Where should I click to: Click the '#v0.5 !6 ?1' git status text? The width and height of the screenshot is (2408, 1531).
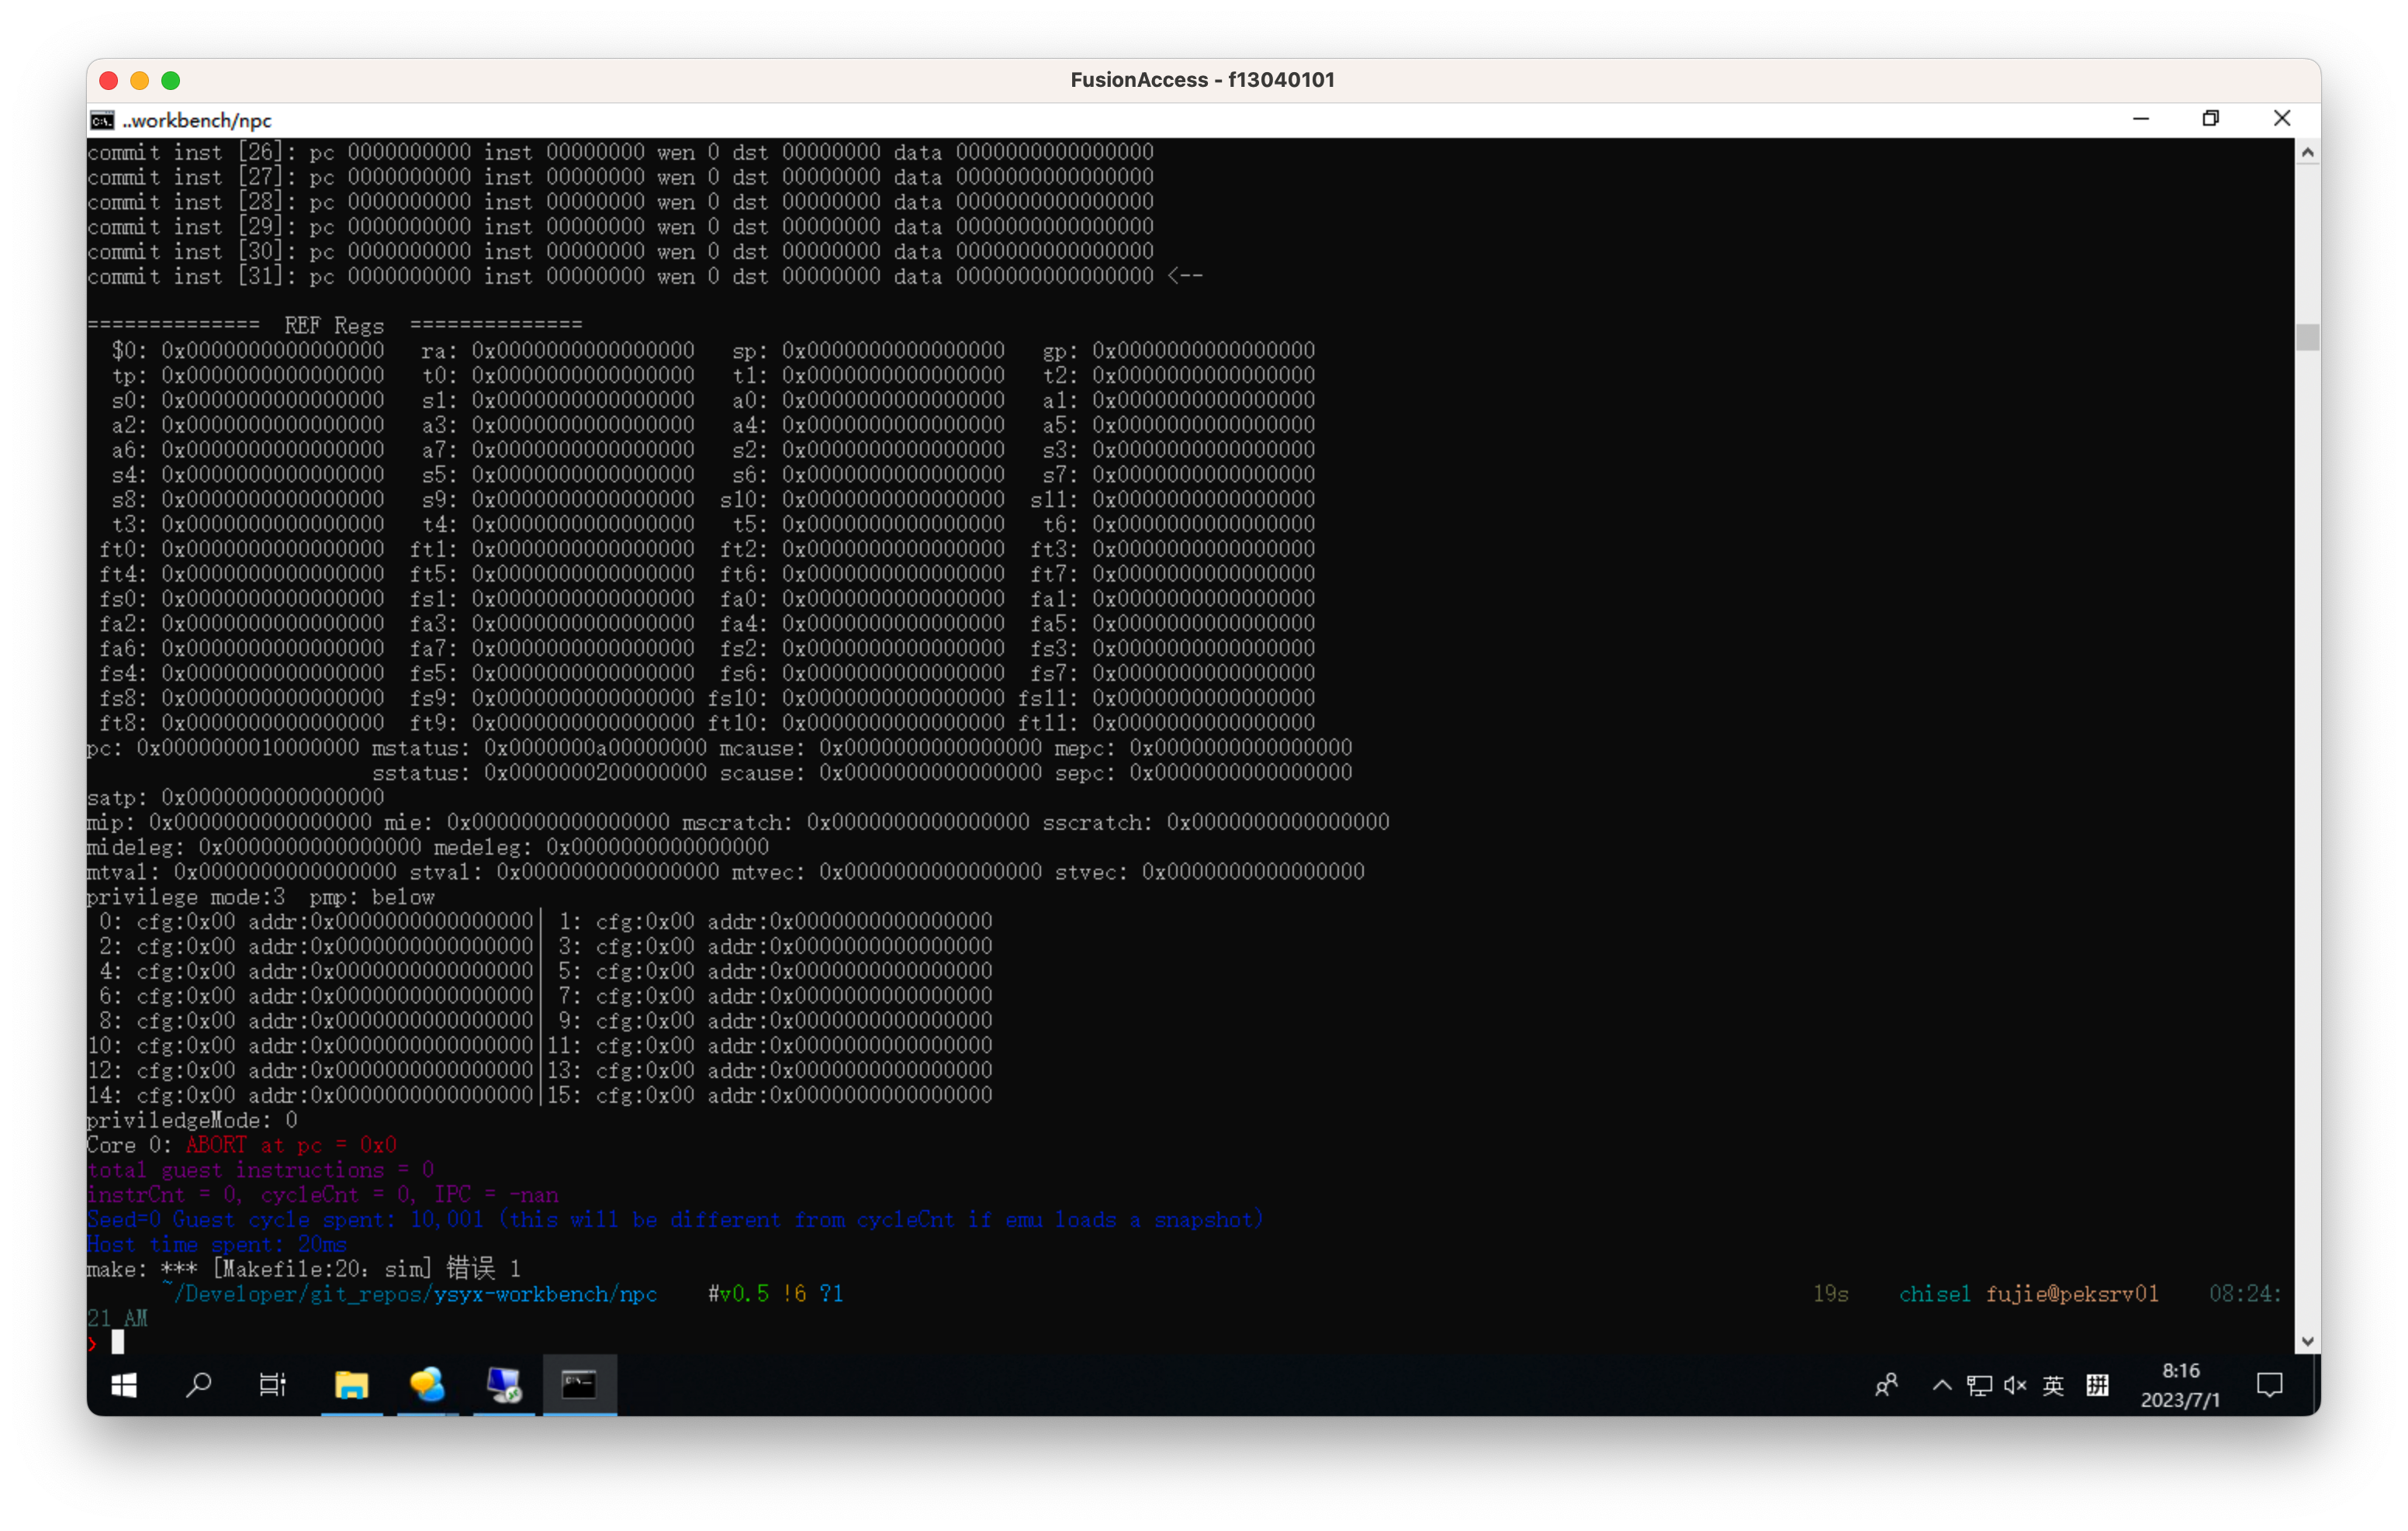click(776, 1294)
